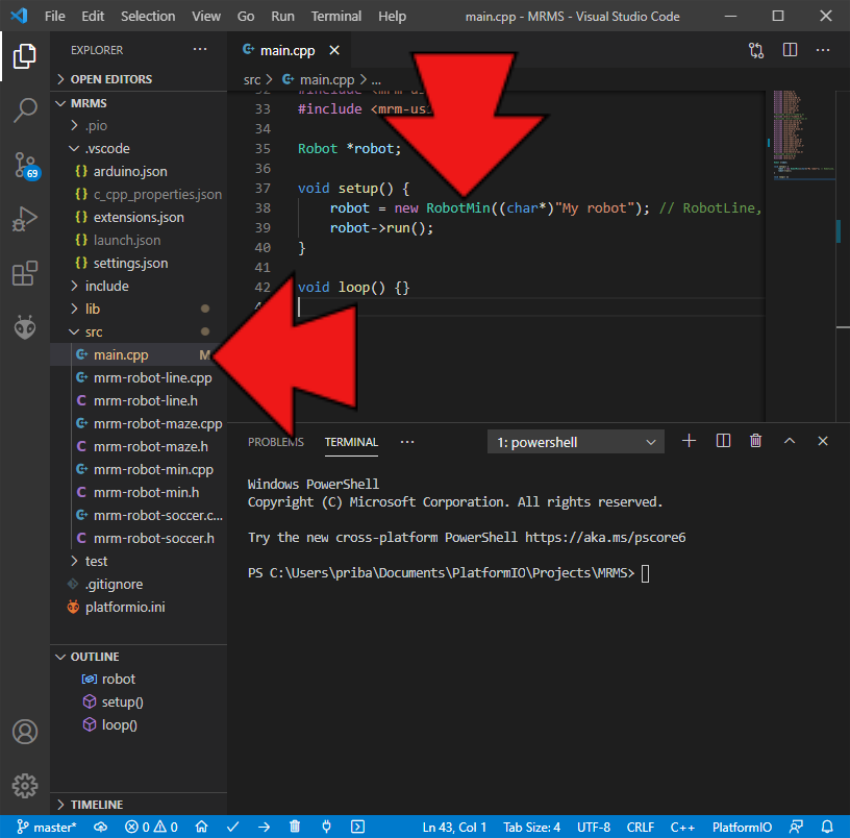
Task: Open the terminal selector dropdown showing powershell
Action: click(x=575, y=442)
